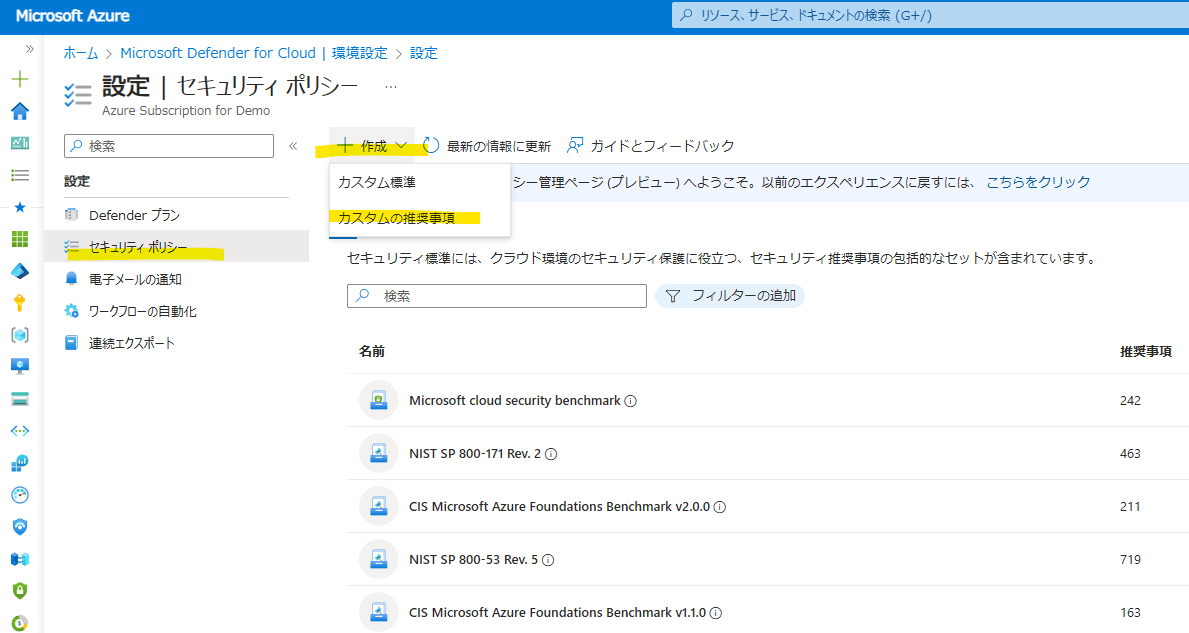The height and width of the screenshot is (633, 1189).
Task: Click フィルターの追加 button
Action: [x=730, y=296]
